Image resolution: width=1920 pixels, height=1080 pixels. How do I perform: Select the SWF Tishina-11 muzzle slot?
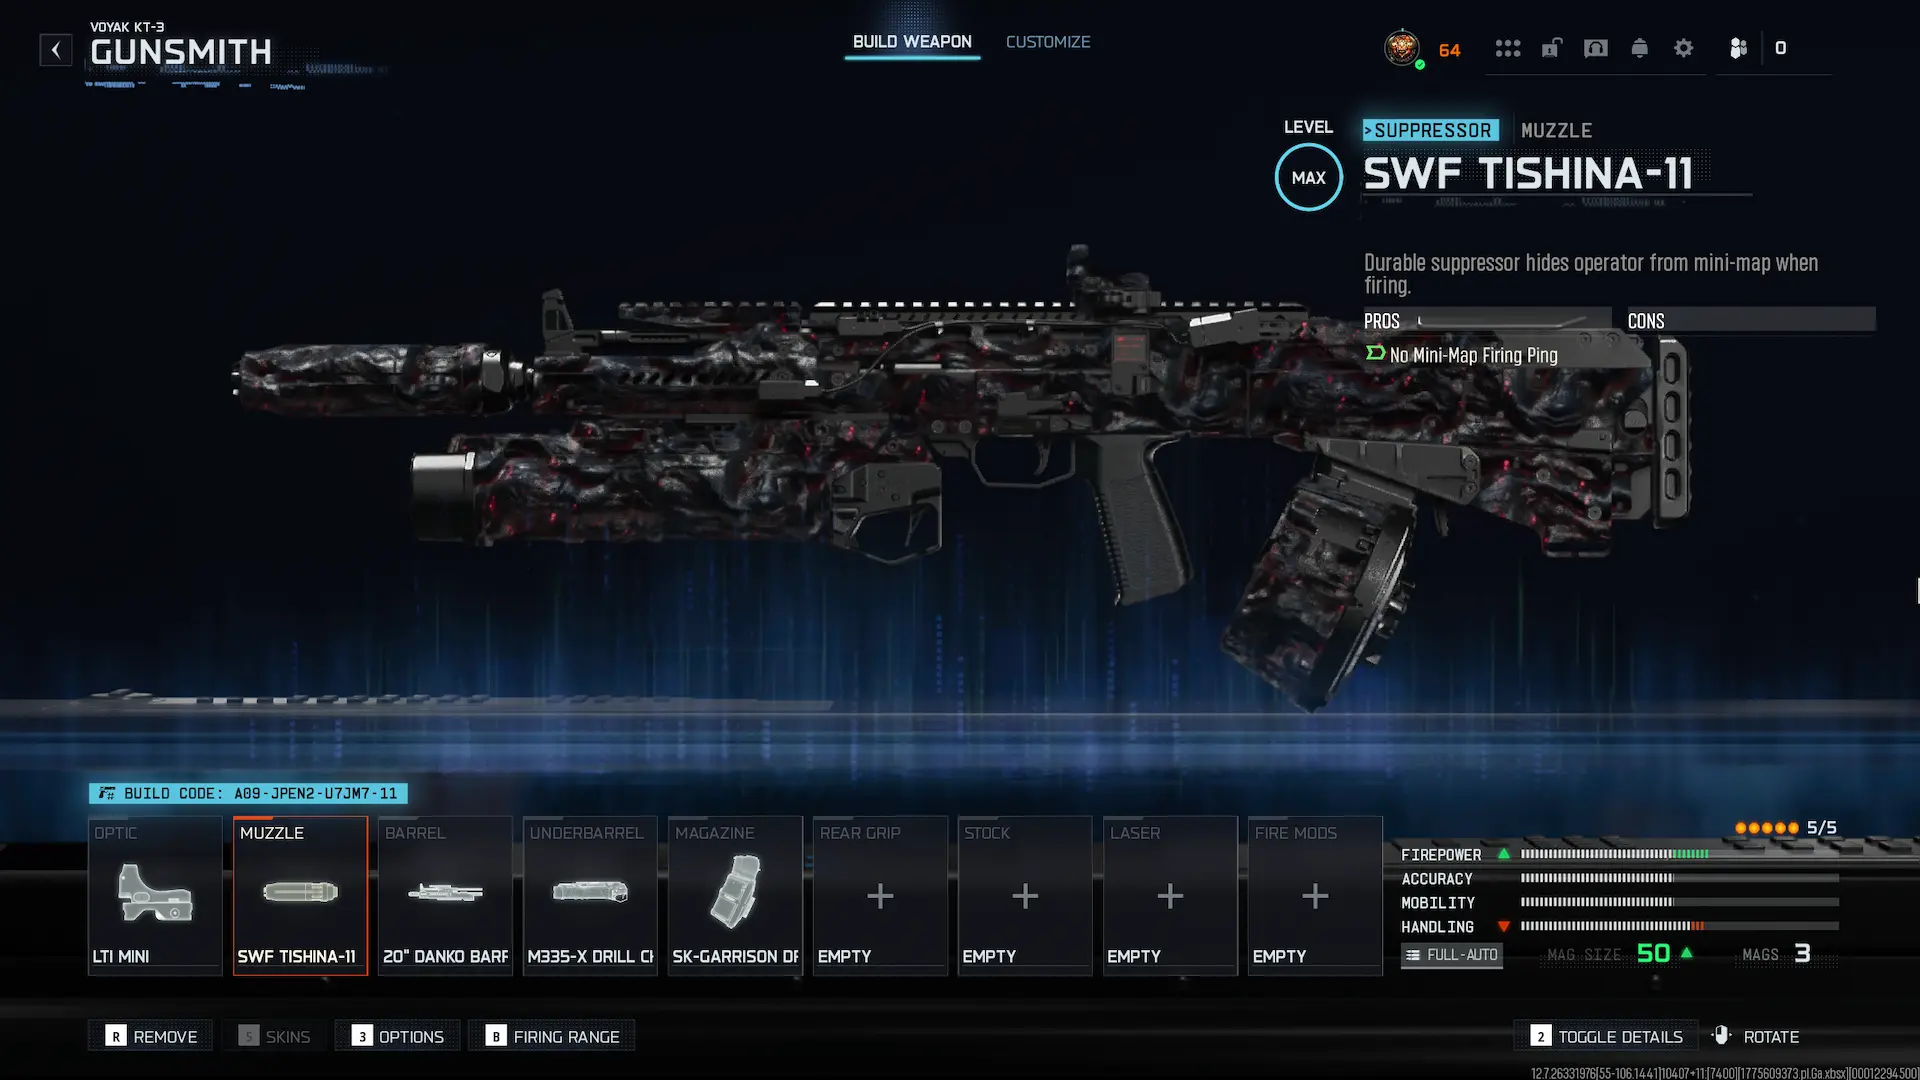coord(300,895)
